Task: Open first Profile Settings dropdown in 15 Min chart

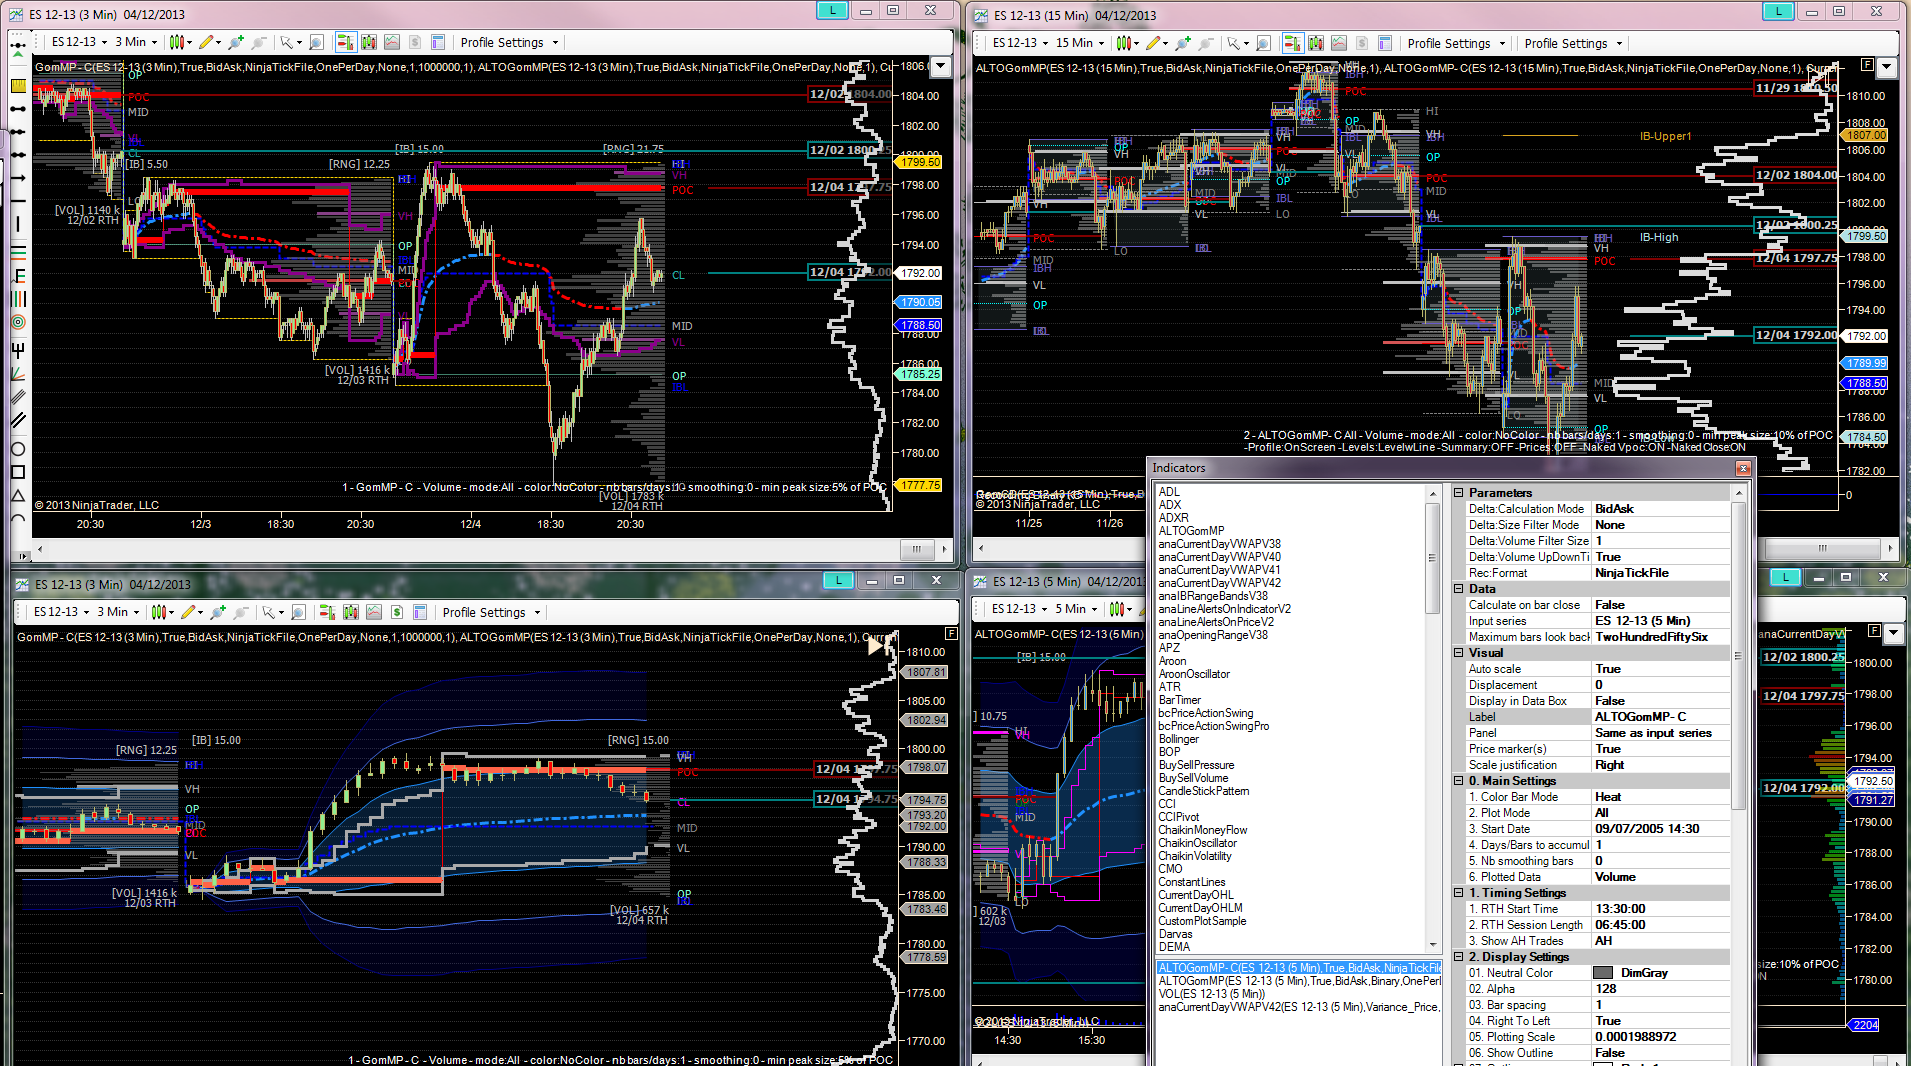Action: point(1456,43)
